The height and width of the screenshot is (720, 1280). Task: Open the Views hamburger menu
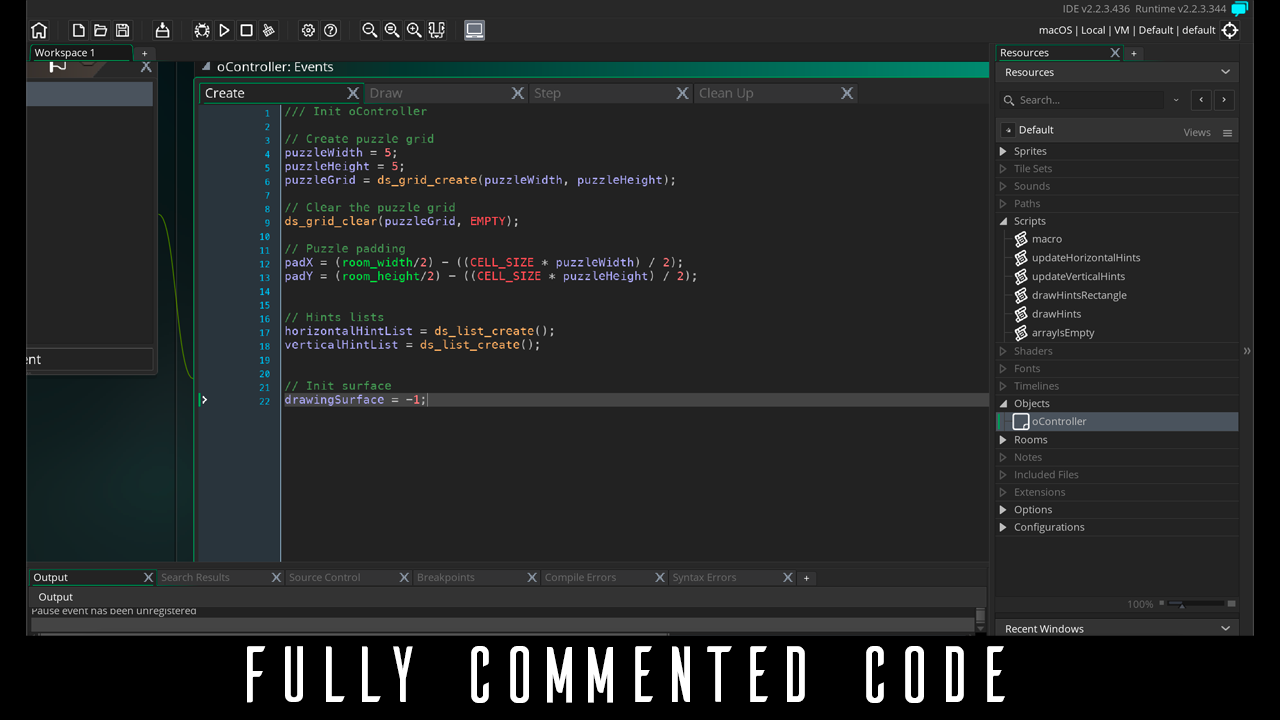[1227, 132]
